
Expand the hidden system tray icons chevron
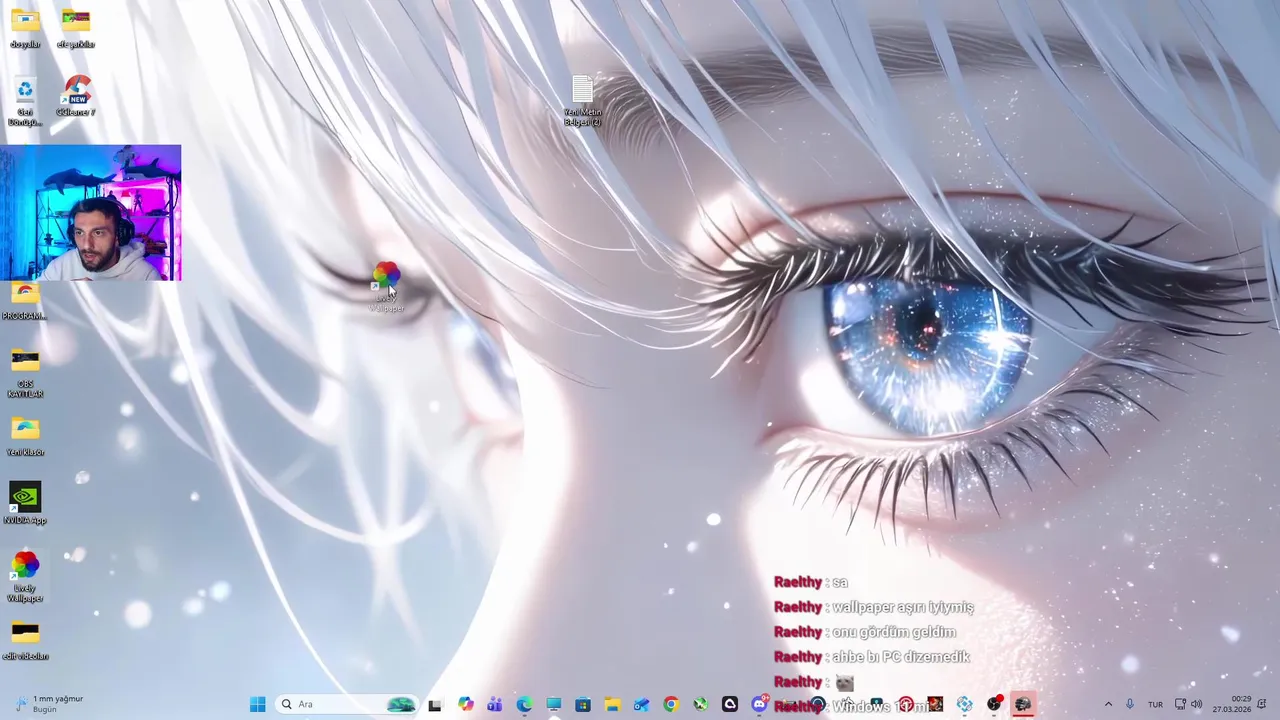[1108, 704]
